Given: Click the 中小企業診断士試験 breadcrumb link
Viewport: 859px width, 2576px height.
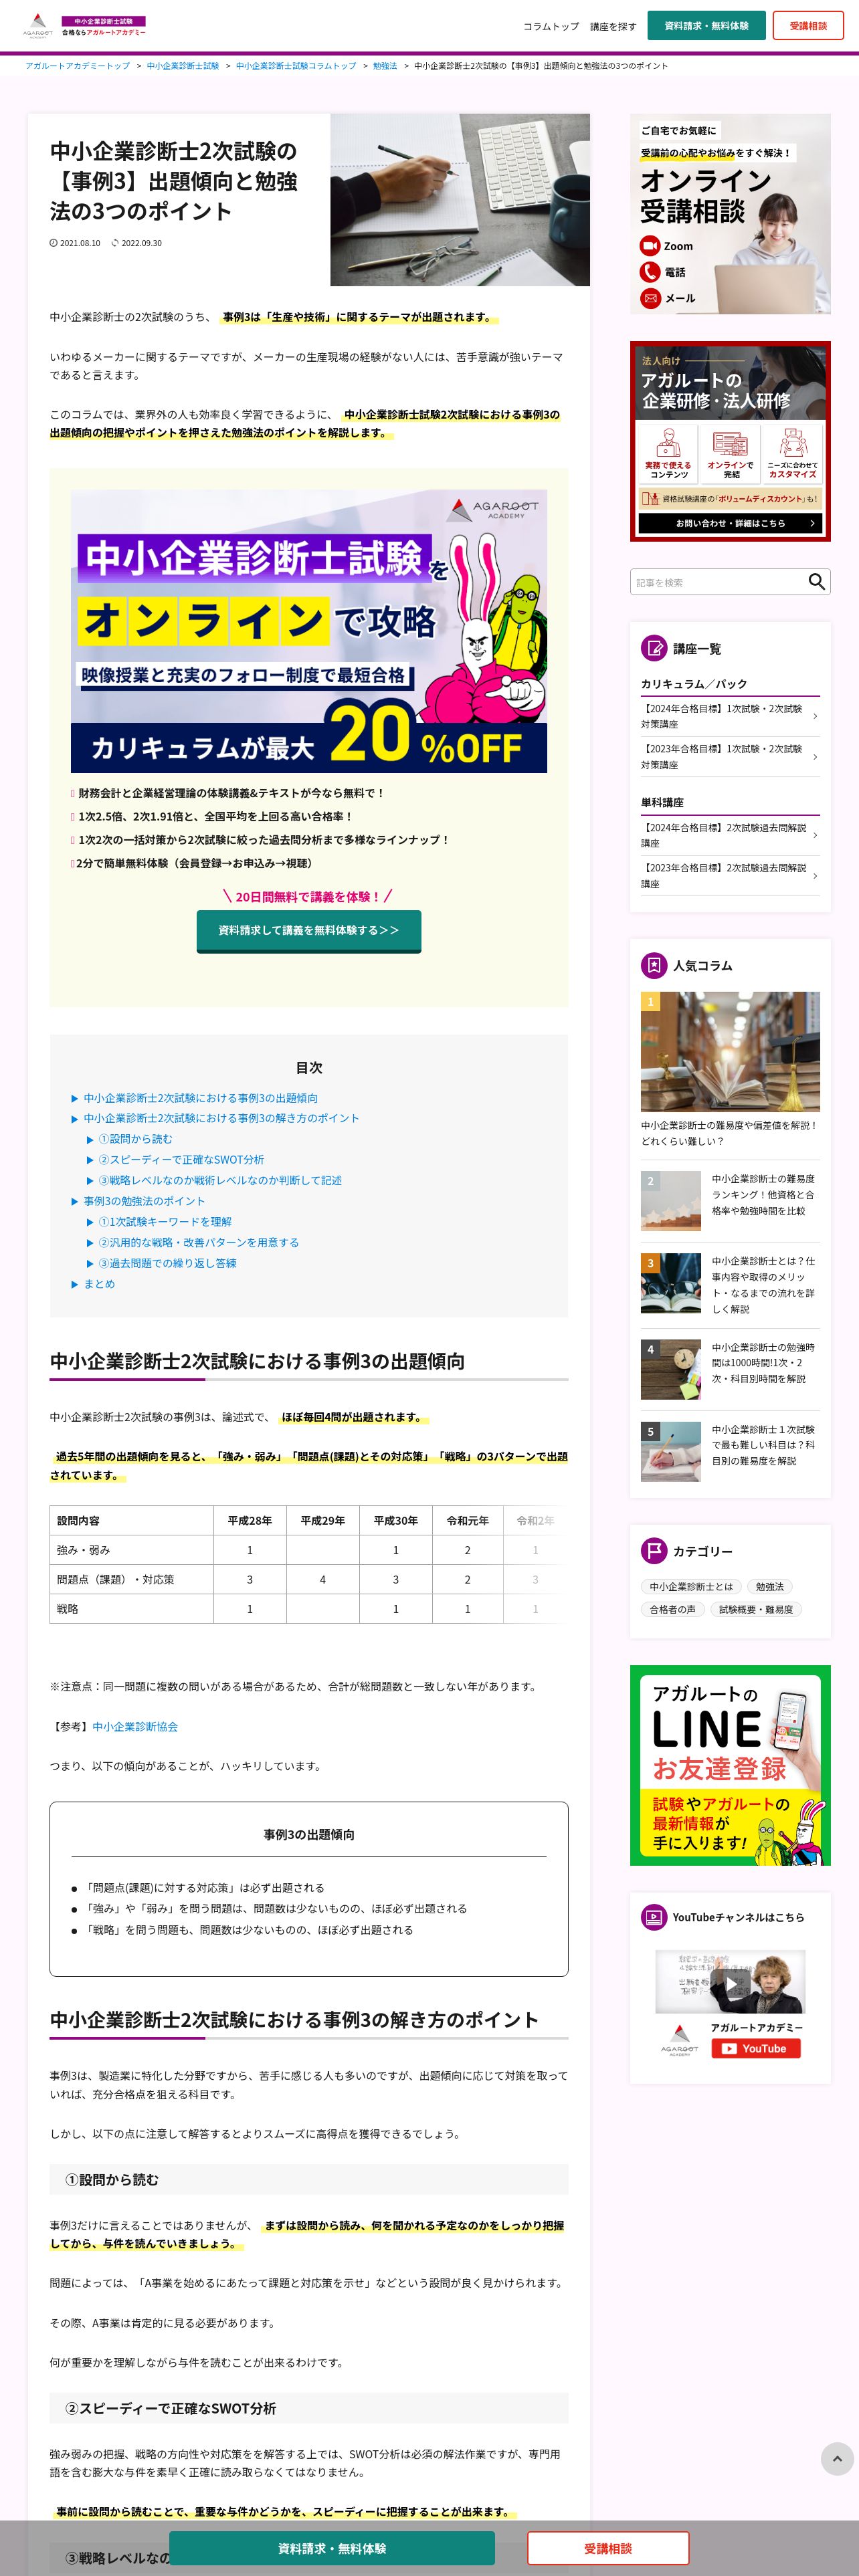Looking at the screenshot, I should click(182, 66).
